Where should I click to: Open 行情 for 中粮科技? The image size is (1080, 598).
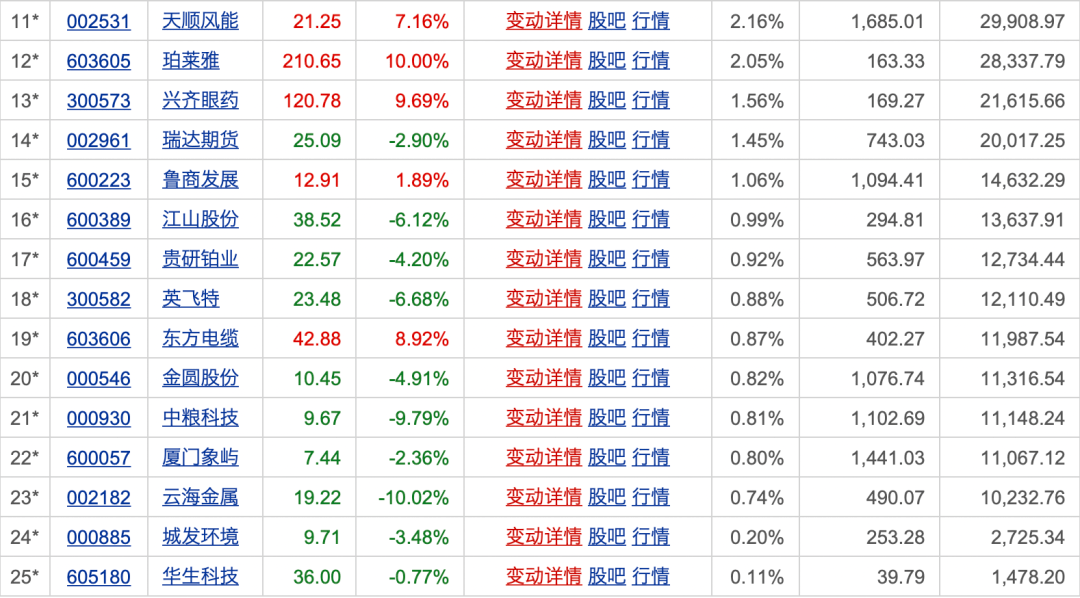pyautogui.click(x=651, y=418)
